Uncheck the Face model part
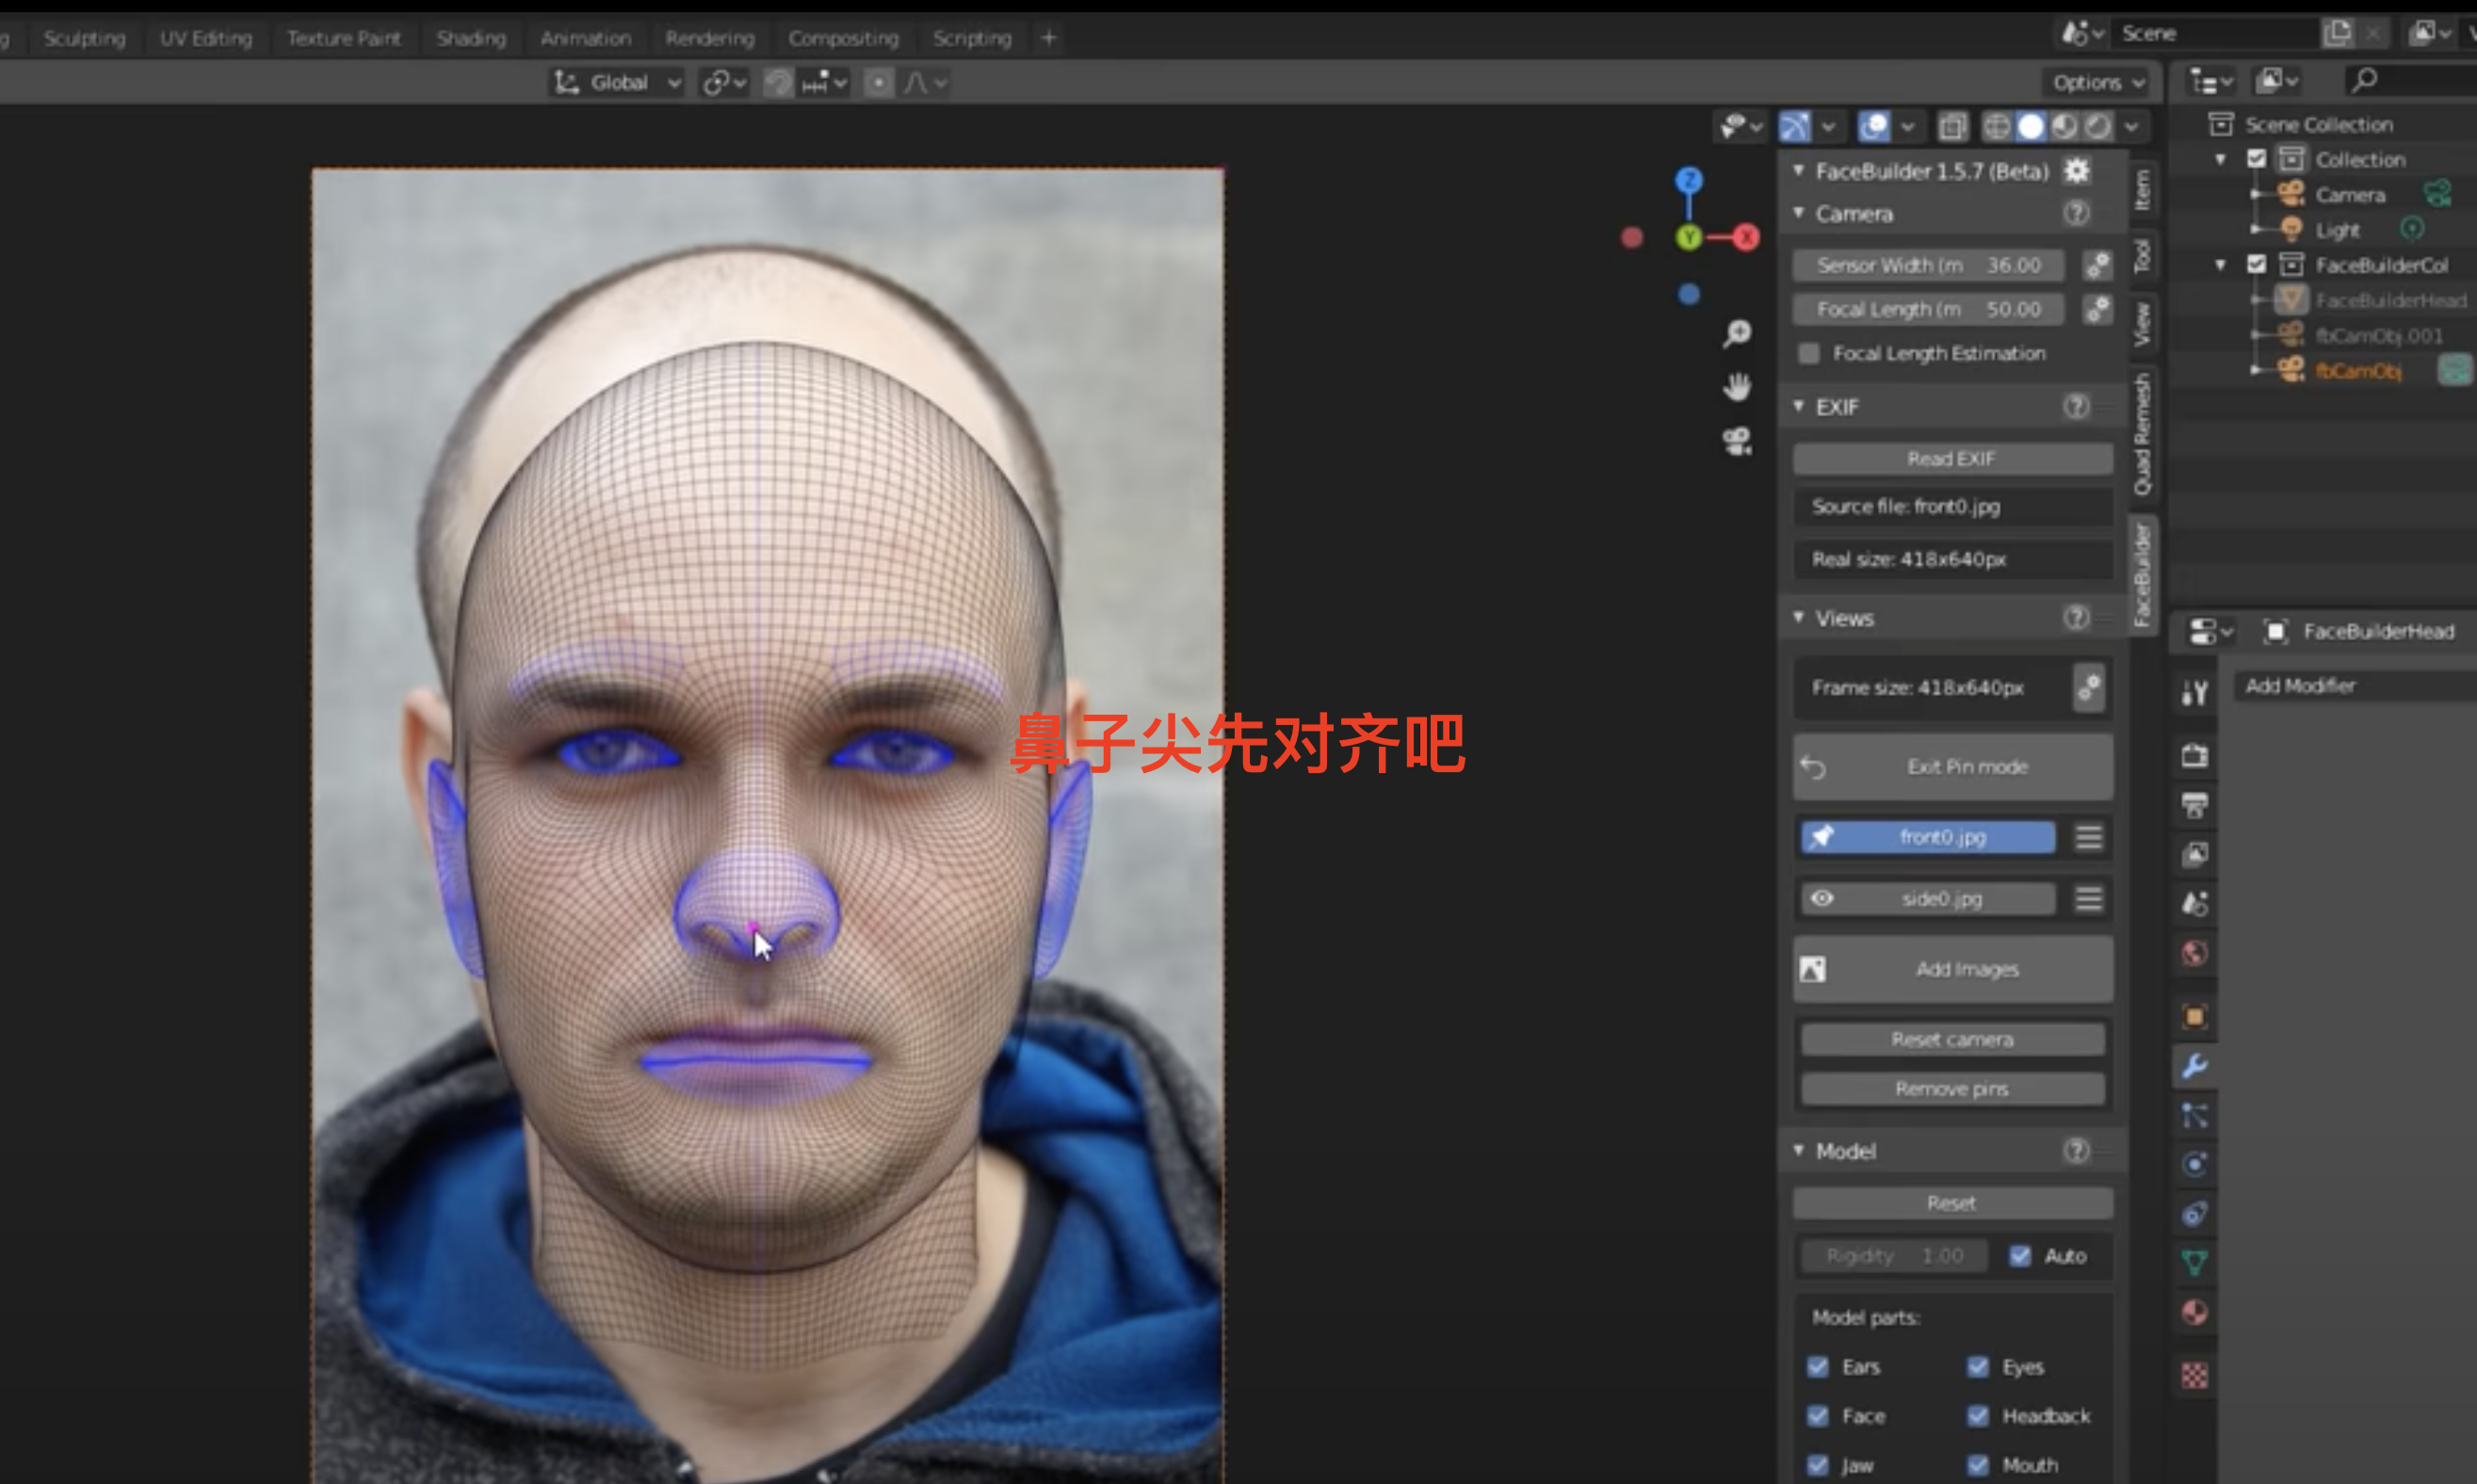Image resolution: width=2477 pixels, height=1484 pixels. (x=1818, y=1416)
